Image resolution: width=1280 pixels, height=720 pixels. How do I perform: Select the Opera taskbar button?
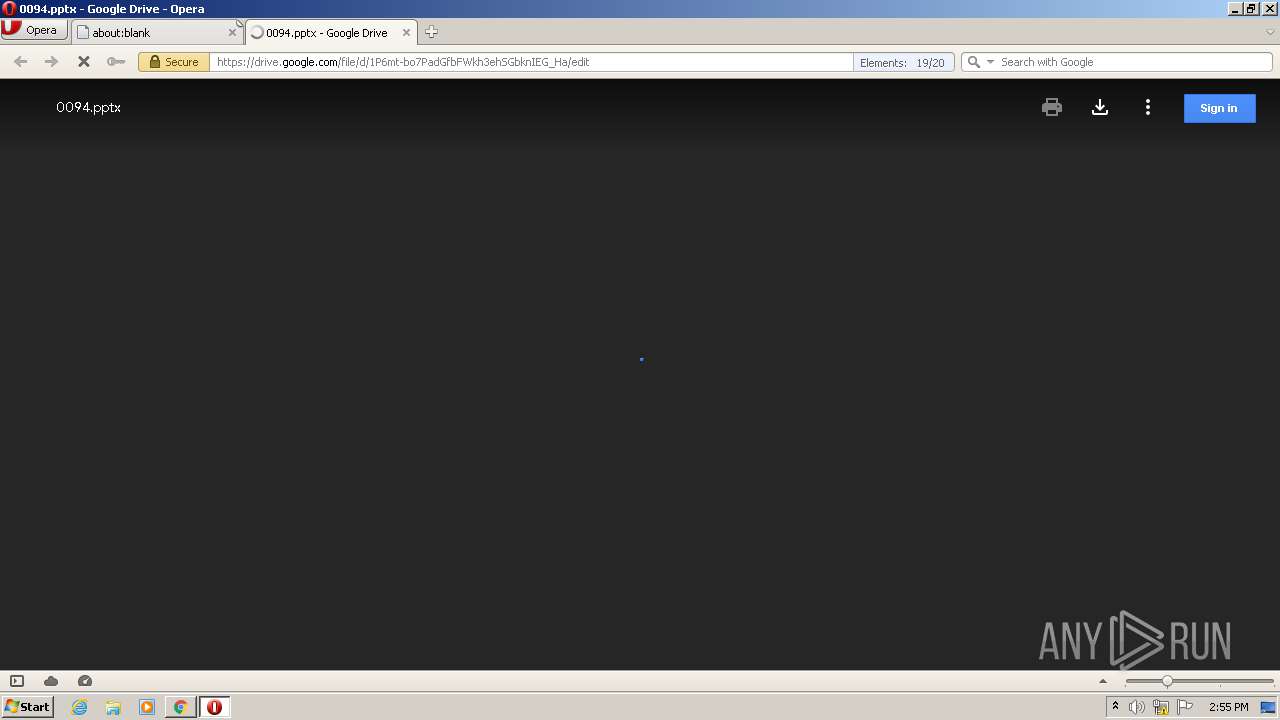pyautogui.click(x=214, y=707)
